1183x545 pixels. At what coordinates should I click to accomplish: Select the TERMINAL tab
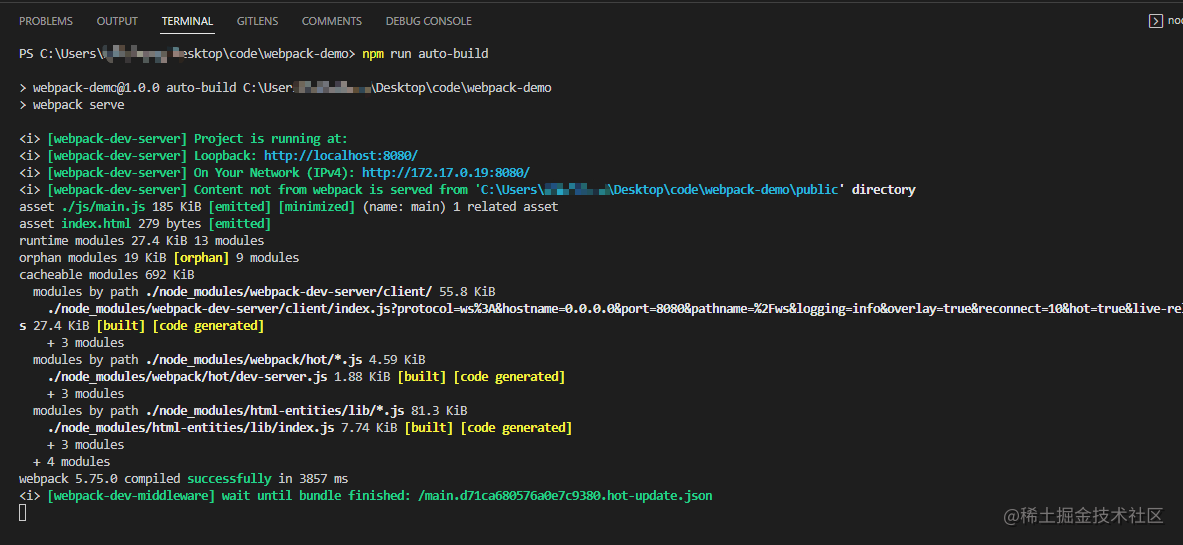[x=188, y=21]
